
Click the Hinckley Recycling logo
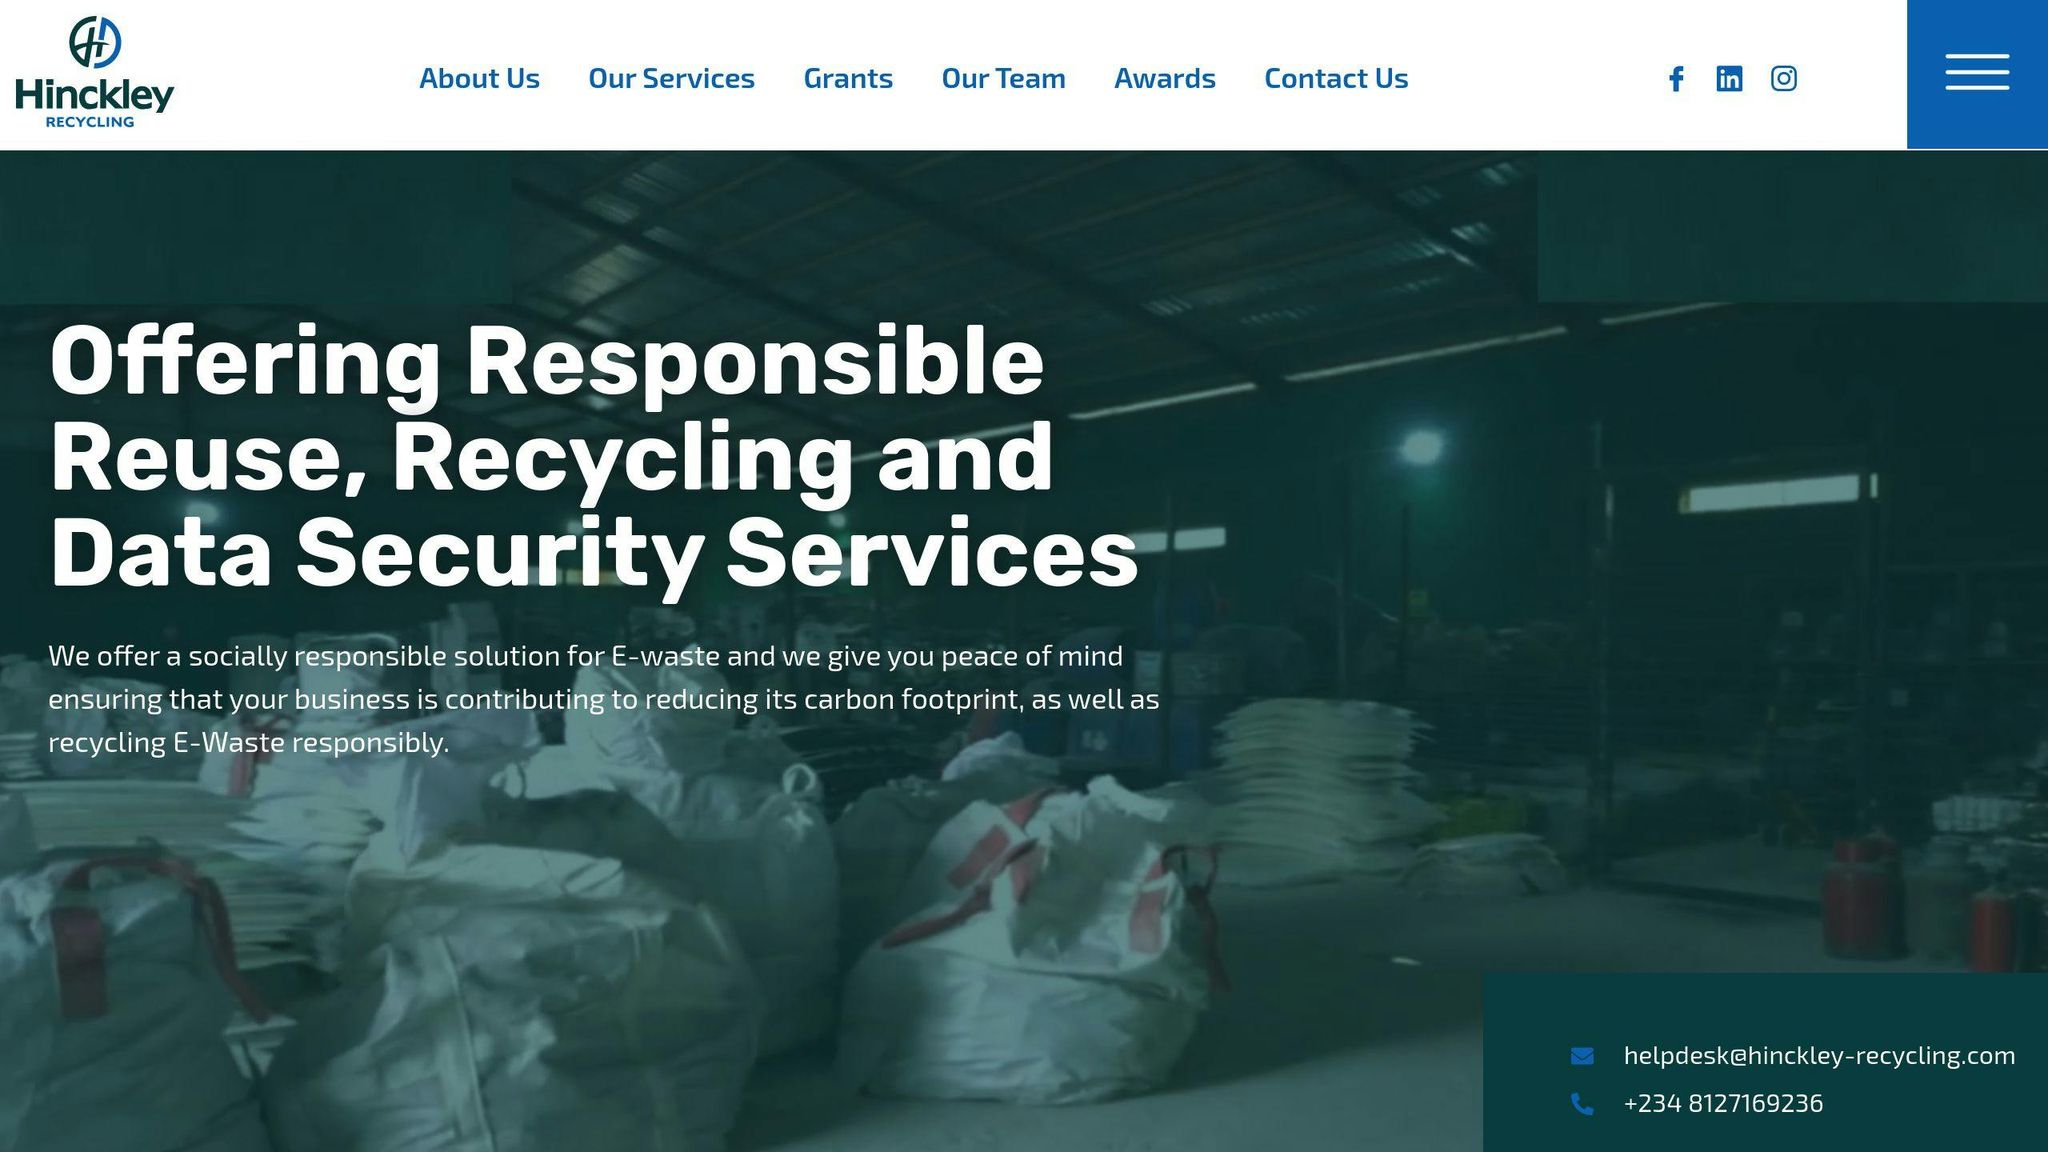(x=95, y=72)
